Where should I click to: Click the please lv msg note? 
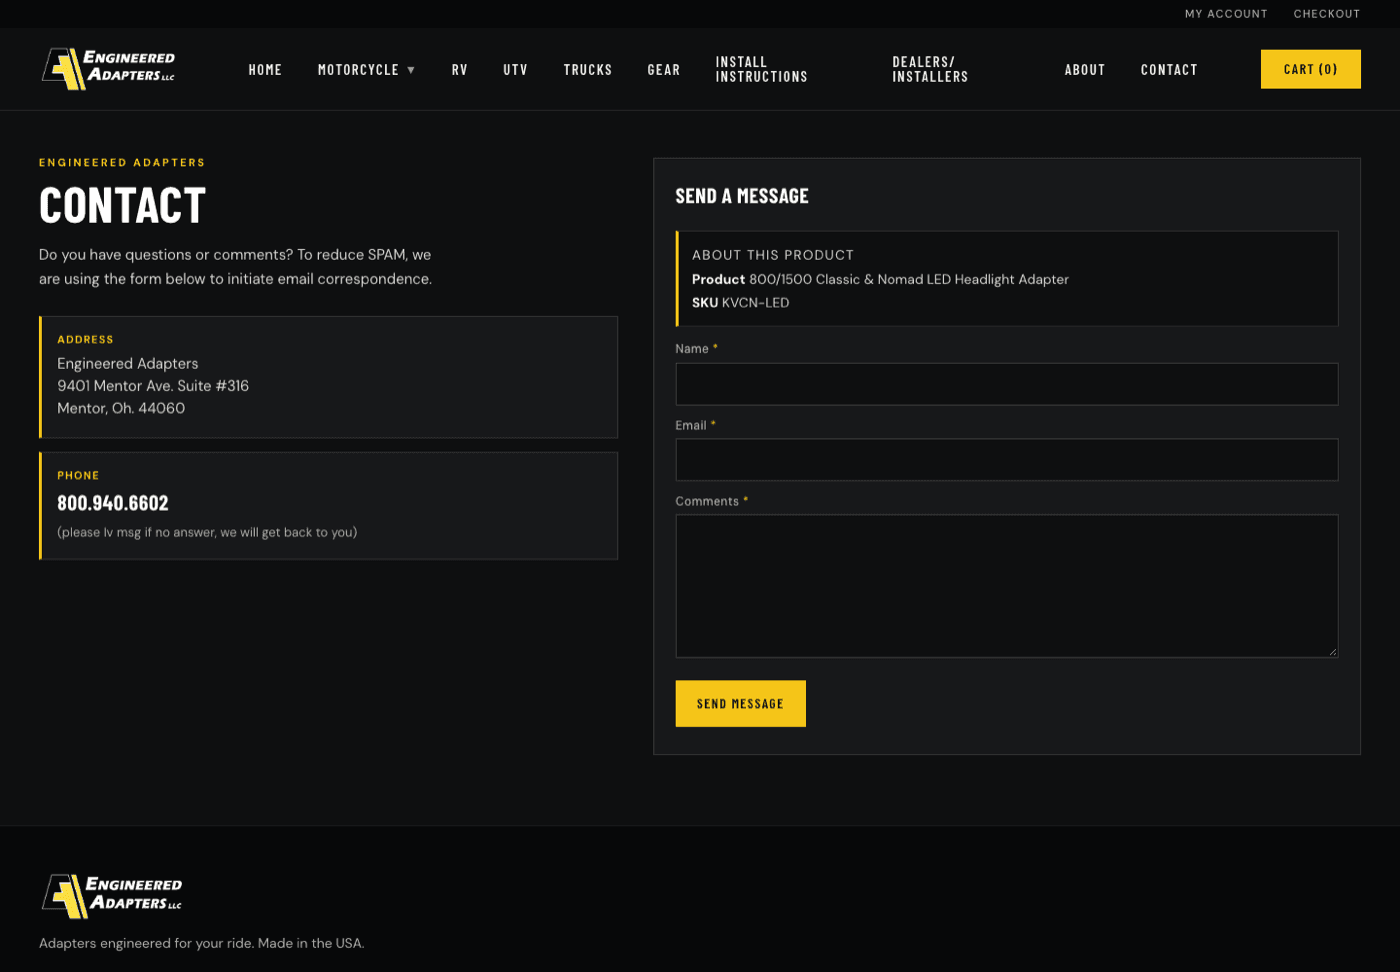tap(207, 532)
